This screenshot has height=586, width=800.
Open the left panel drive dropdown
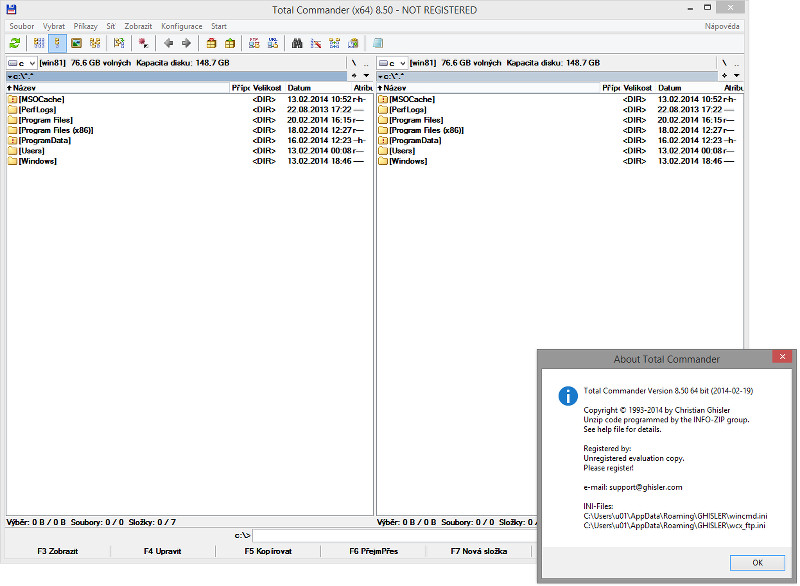point(21,63)
